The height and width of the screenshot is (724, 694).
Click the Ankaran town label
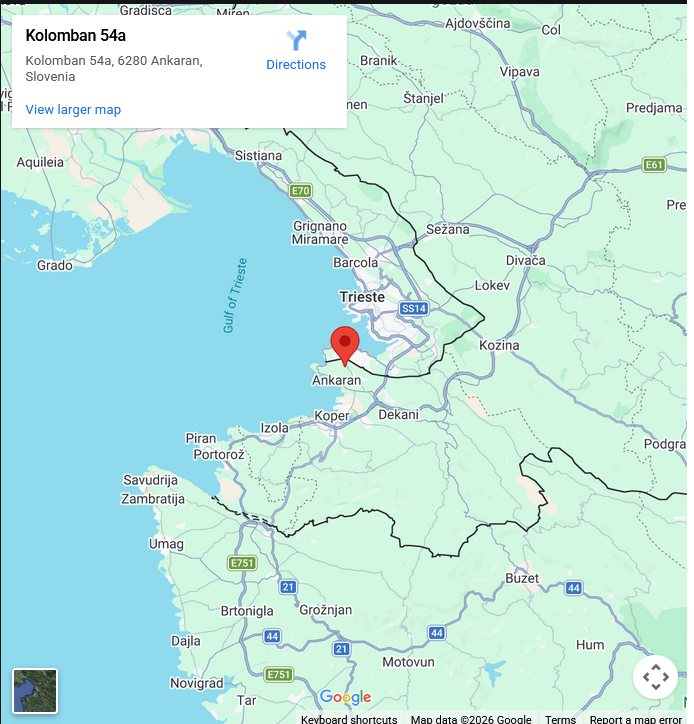tap(337, 380)
